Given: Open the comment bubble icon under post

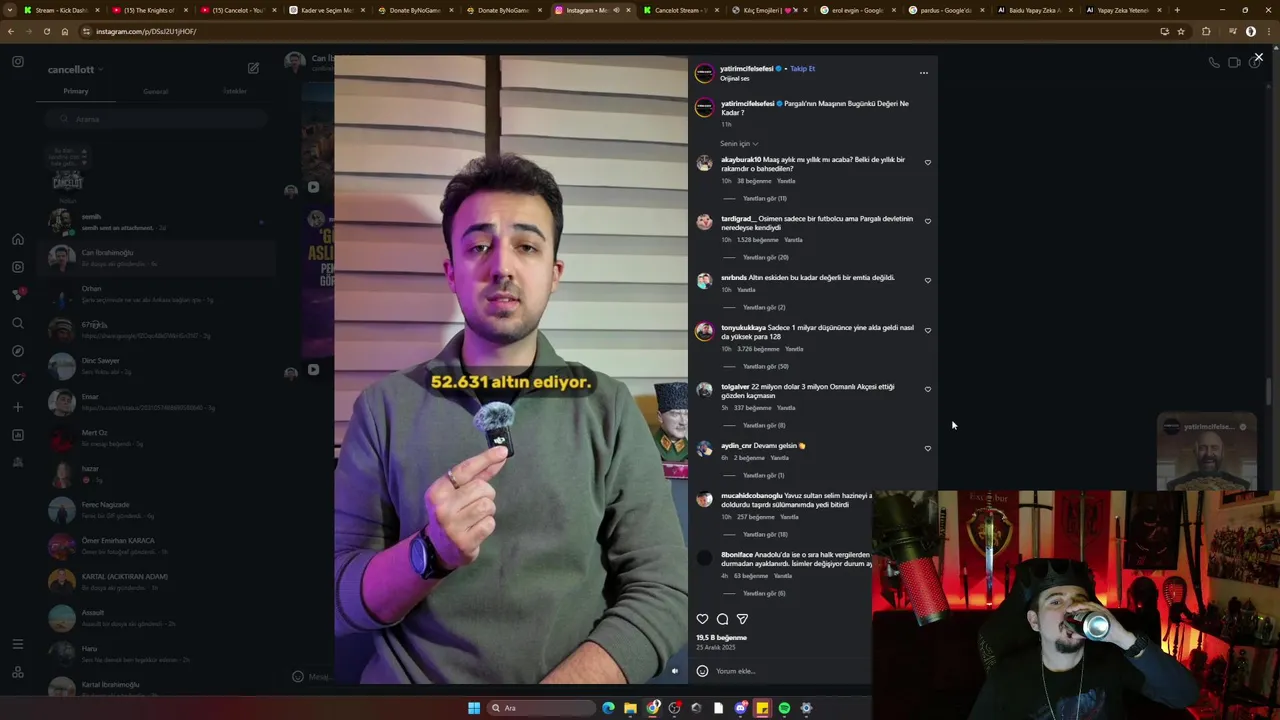Looking at the screenshot, I should pyautogui.click(x=722, y=619).
